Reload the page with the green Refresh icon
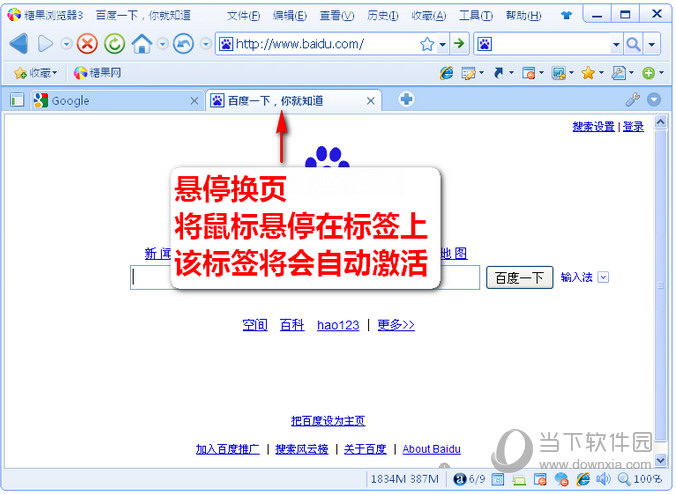This screenshot has height=494, width=676. coord(114,44)
